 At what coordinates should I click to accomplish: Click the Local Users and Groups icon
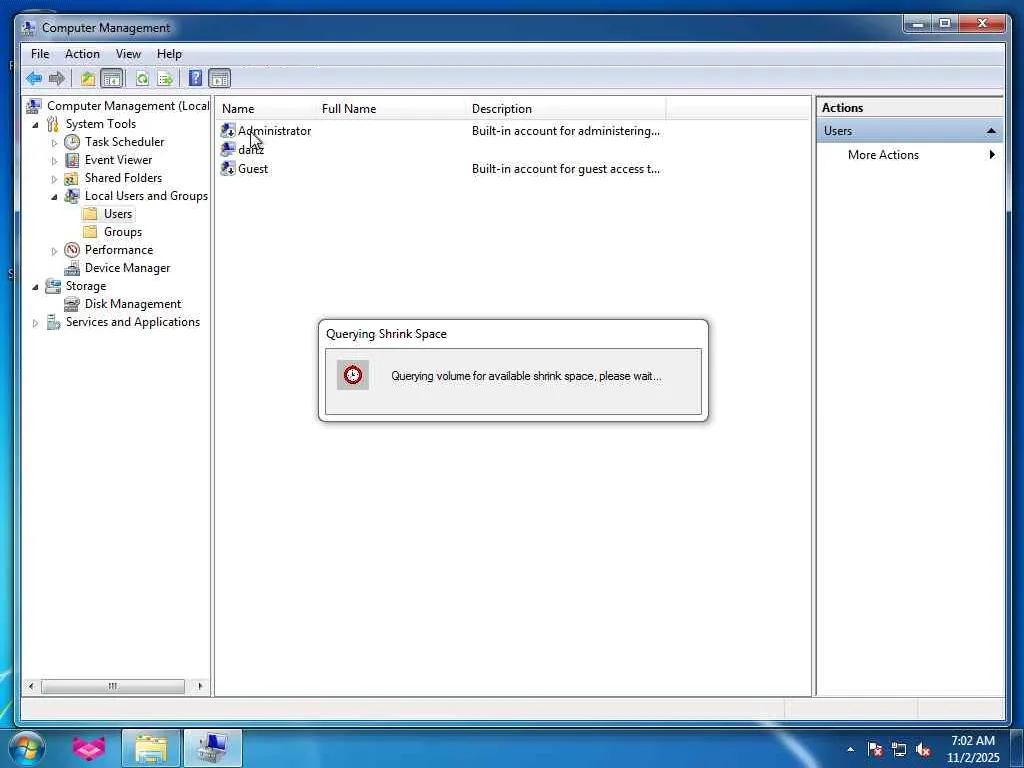(72, 196)
